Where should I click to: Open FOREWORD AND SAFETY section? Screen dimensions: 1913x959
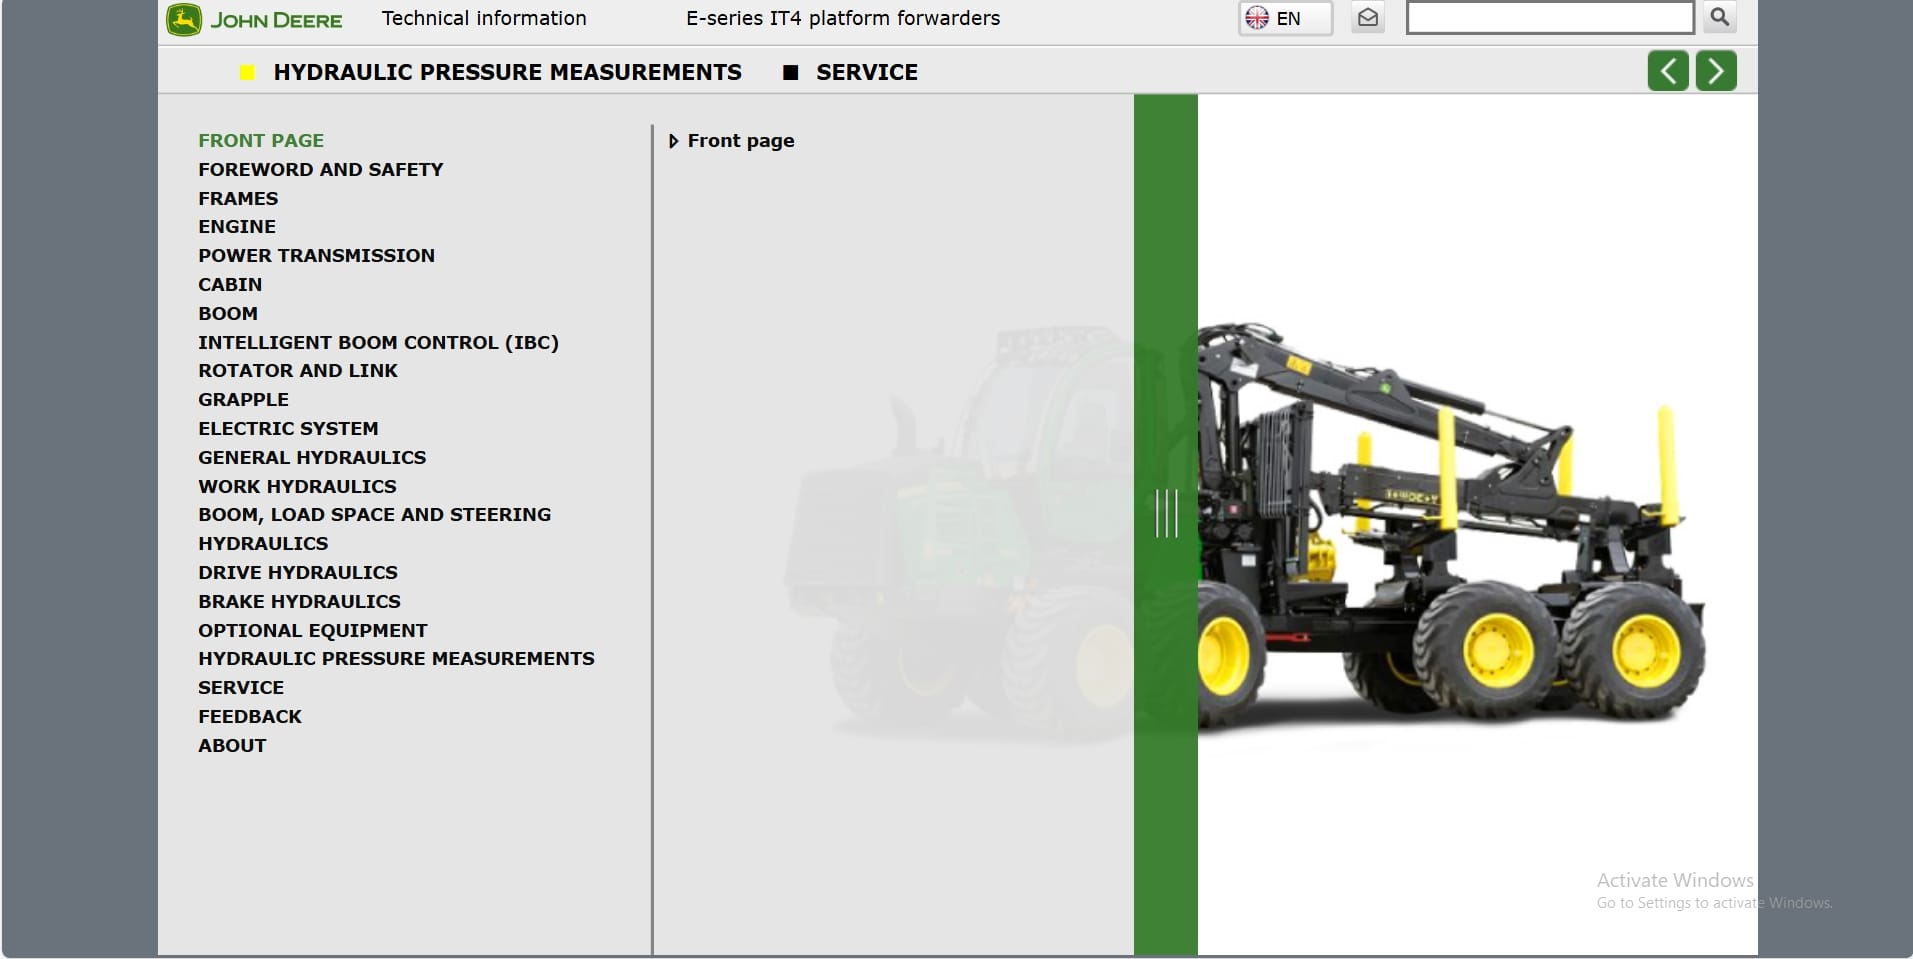coord(320,170)
